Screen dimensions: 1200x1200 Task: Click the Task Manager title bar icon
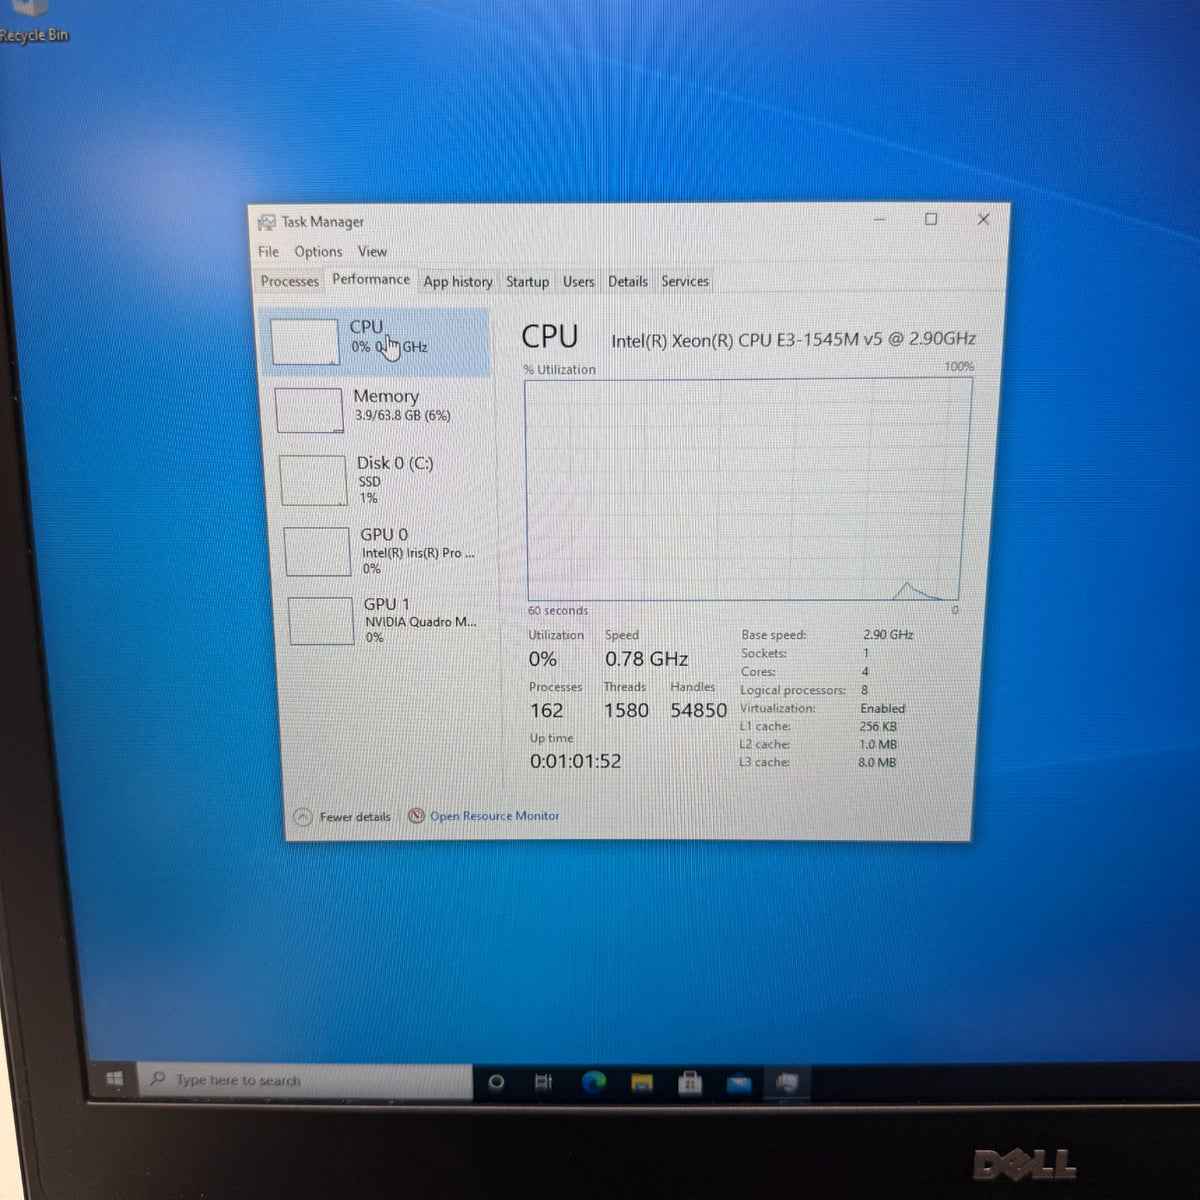[x=267, y=222]
